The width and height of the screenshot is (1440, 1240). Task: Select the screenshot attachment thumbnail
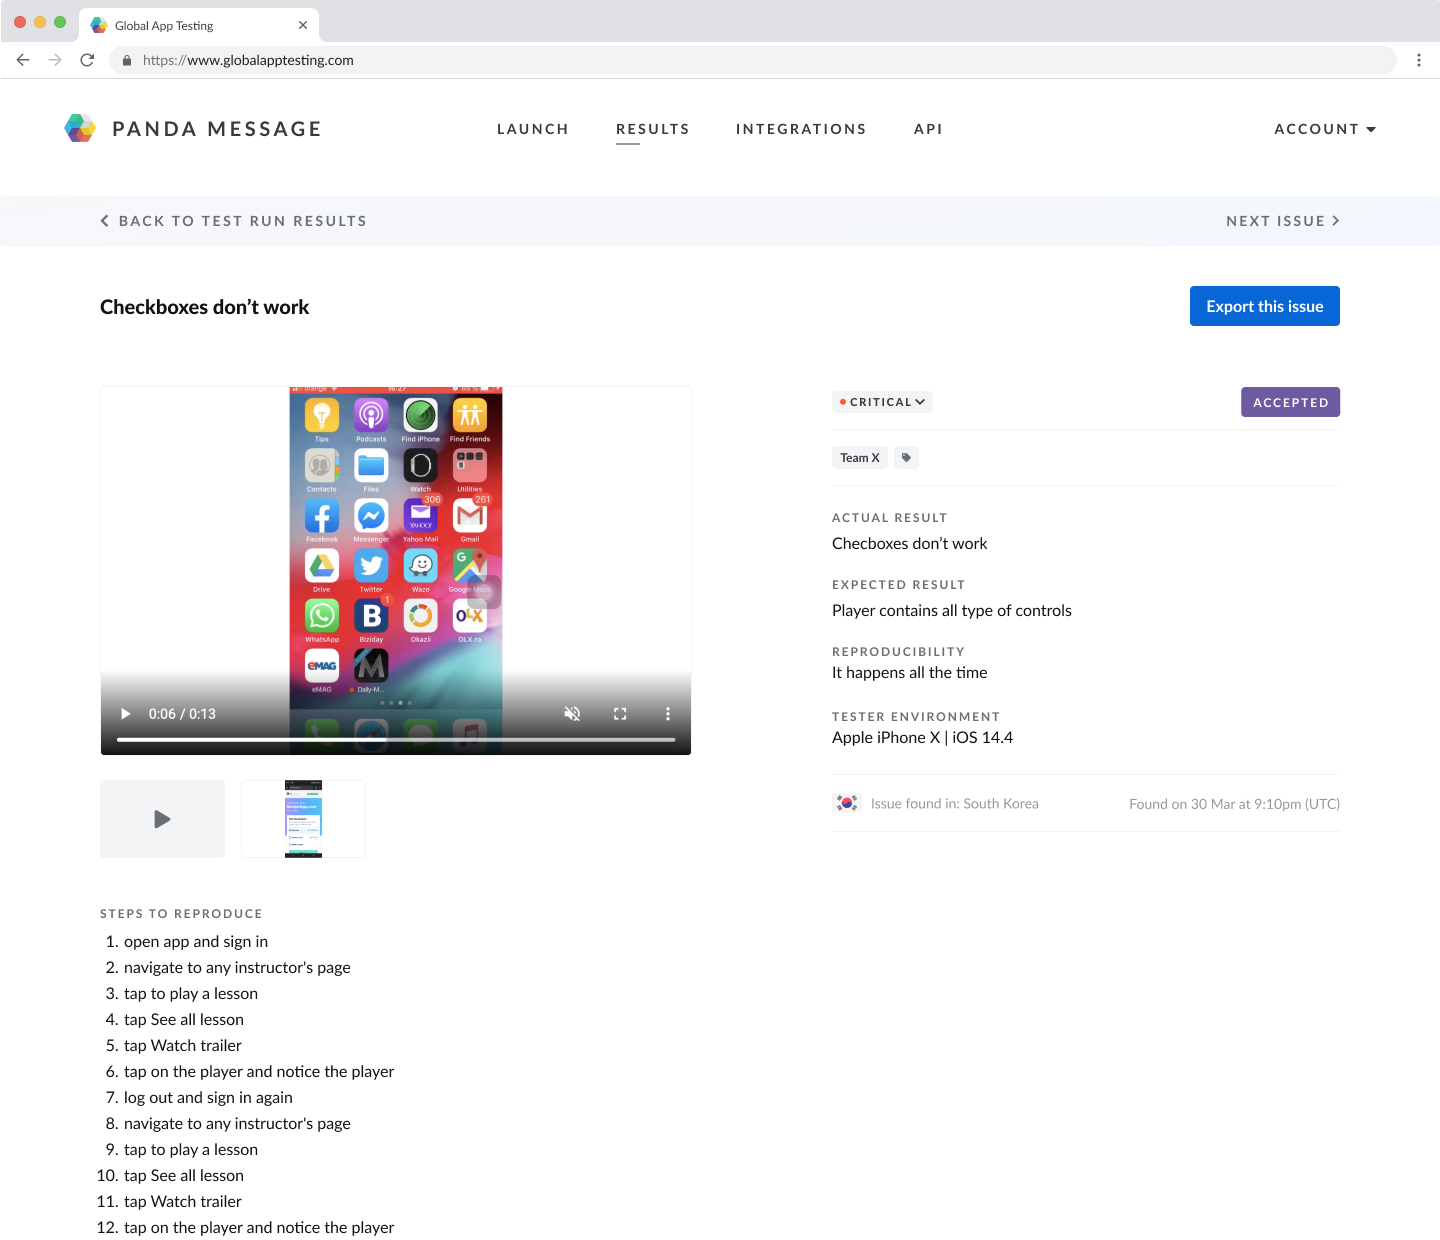click(x=303, y=819)
